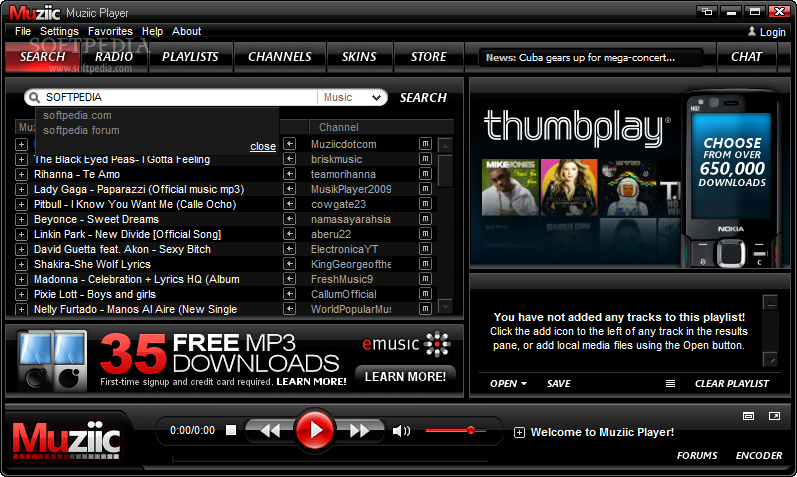Click arrow icon beside Lady Gaga - Paparazzi
The height and width of the screenshot is (477, 797).
click(289, 189)
